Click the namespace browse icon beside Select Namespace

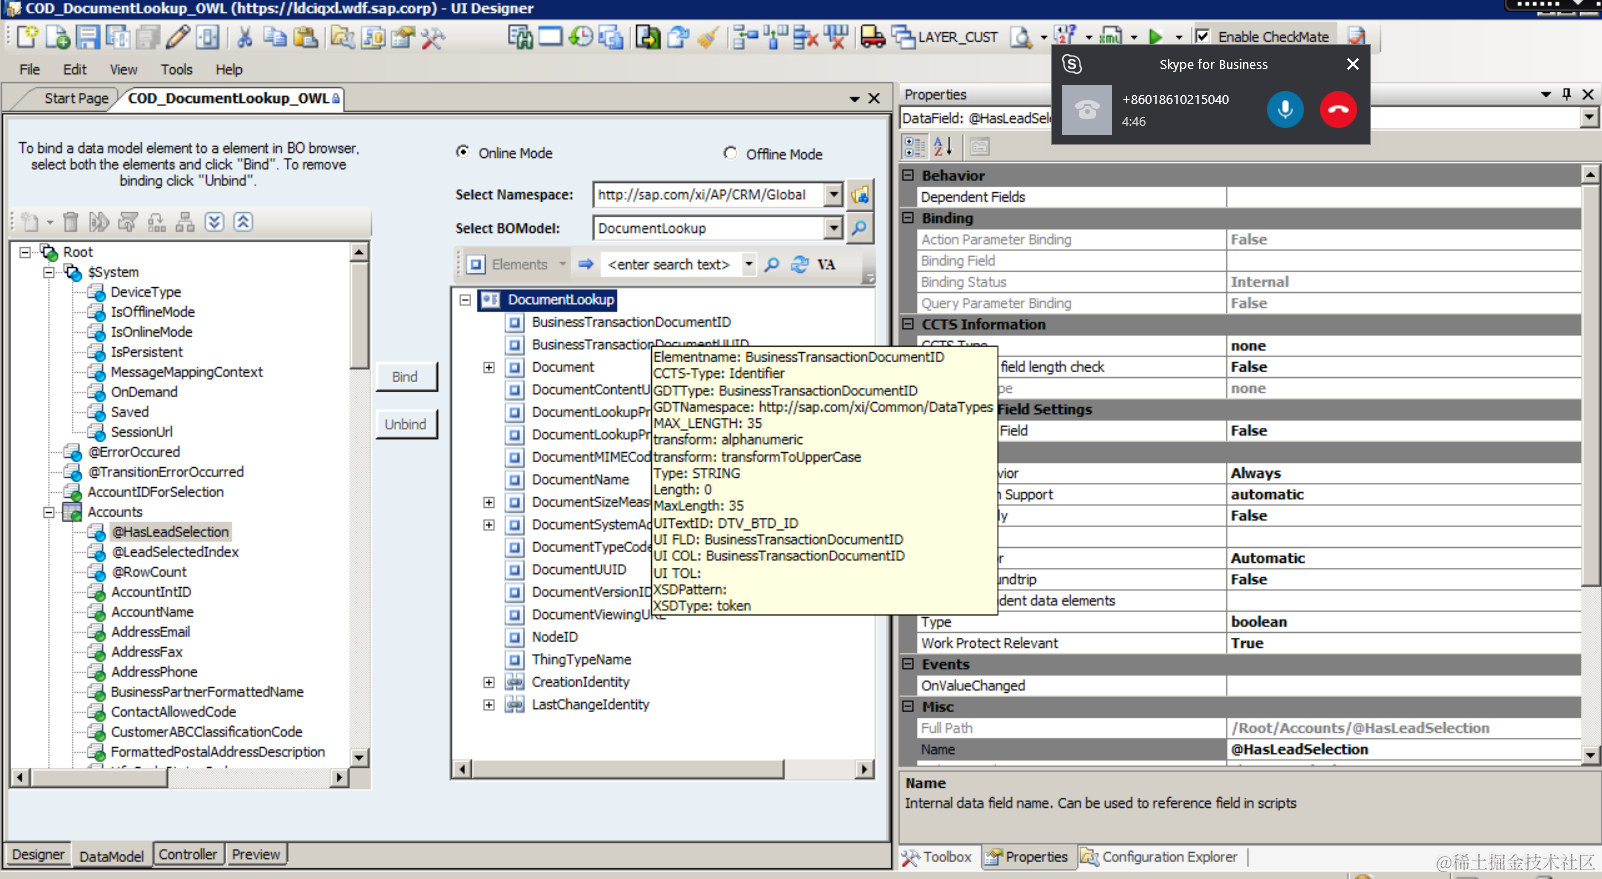[x=860, y=195]
